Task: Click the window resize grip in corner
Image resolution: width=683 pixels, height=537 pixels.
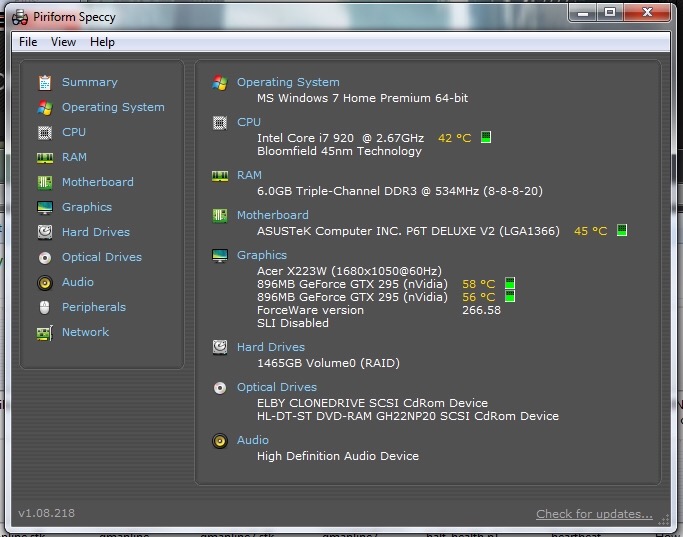Action: point(664,520)
